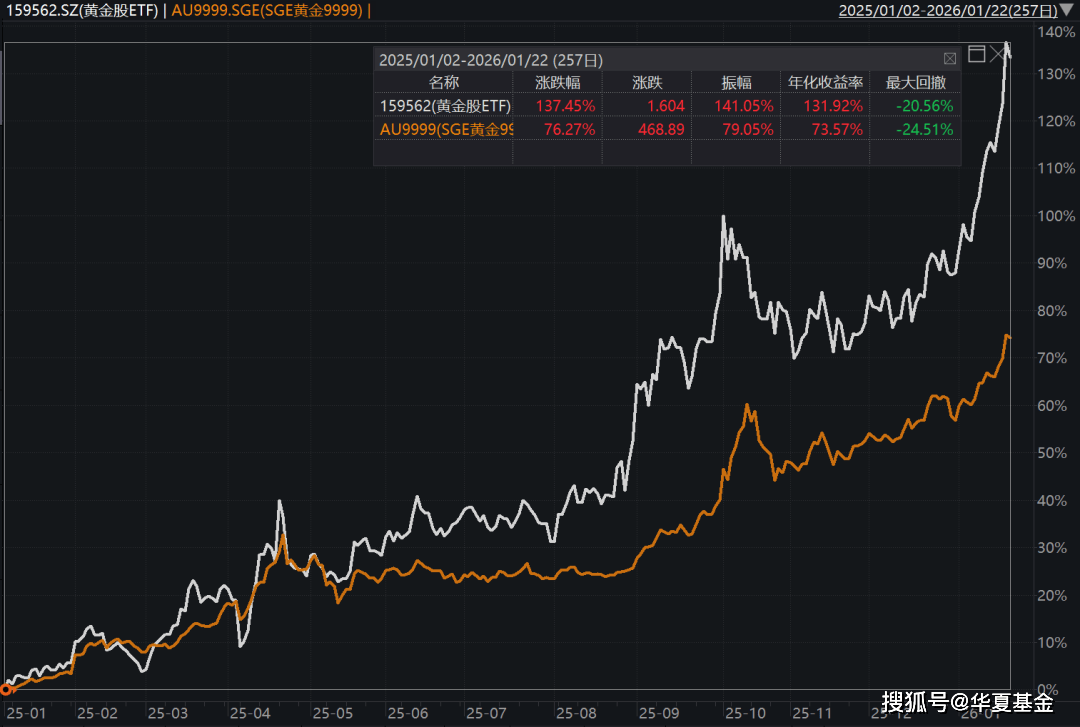
Task: Select the 159562(黄金股ETF) table row
Action: tap(445, 106)
